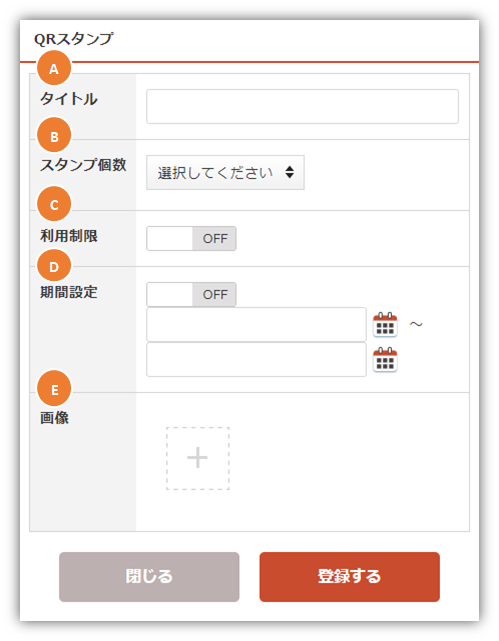Open the end date calendar picker

[x=385, y=360]
